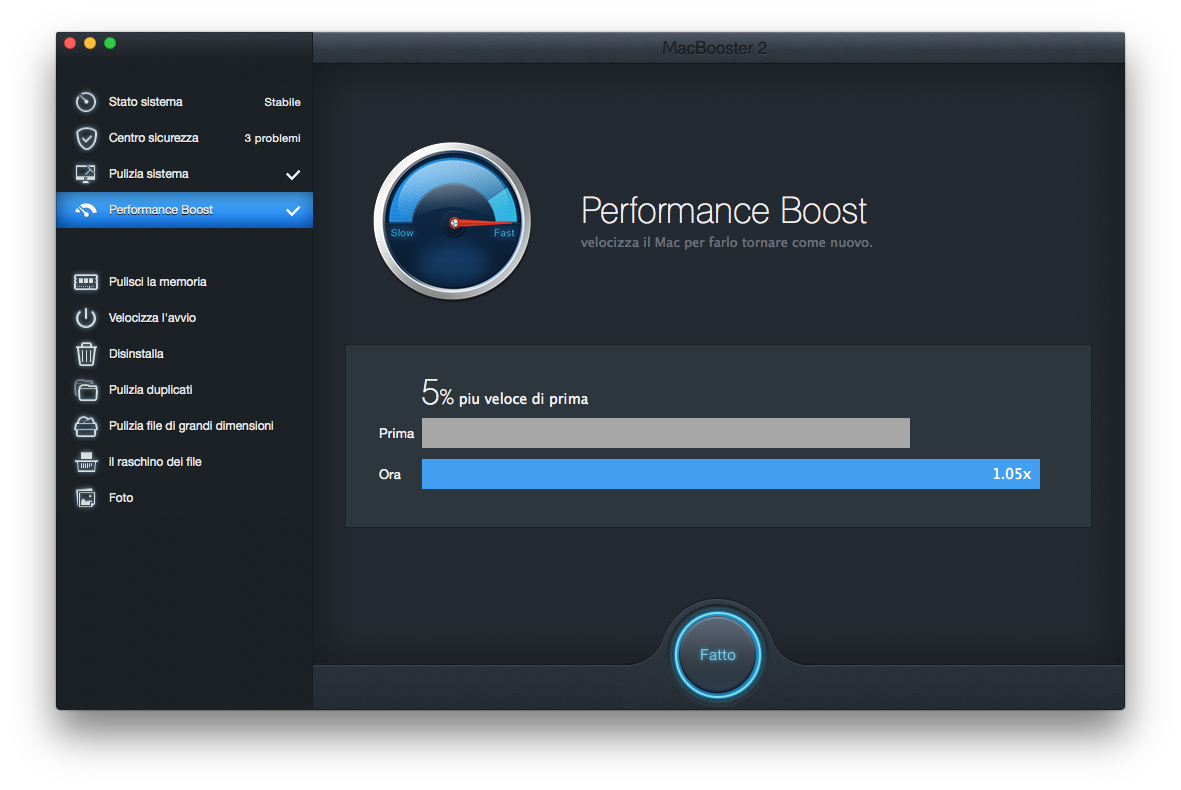The width and height of the screenshot is (1181, 790).
Task: Click the large Slow/Fast speedometer gauge
Action: tap(452, 221)
